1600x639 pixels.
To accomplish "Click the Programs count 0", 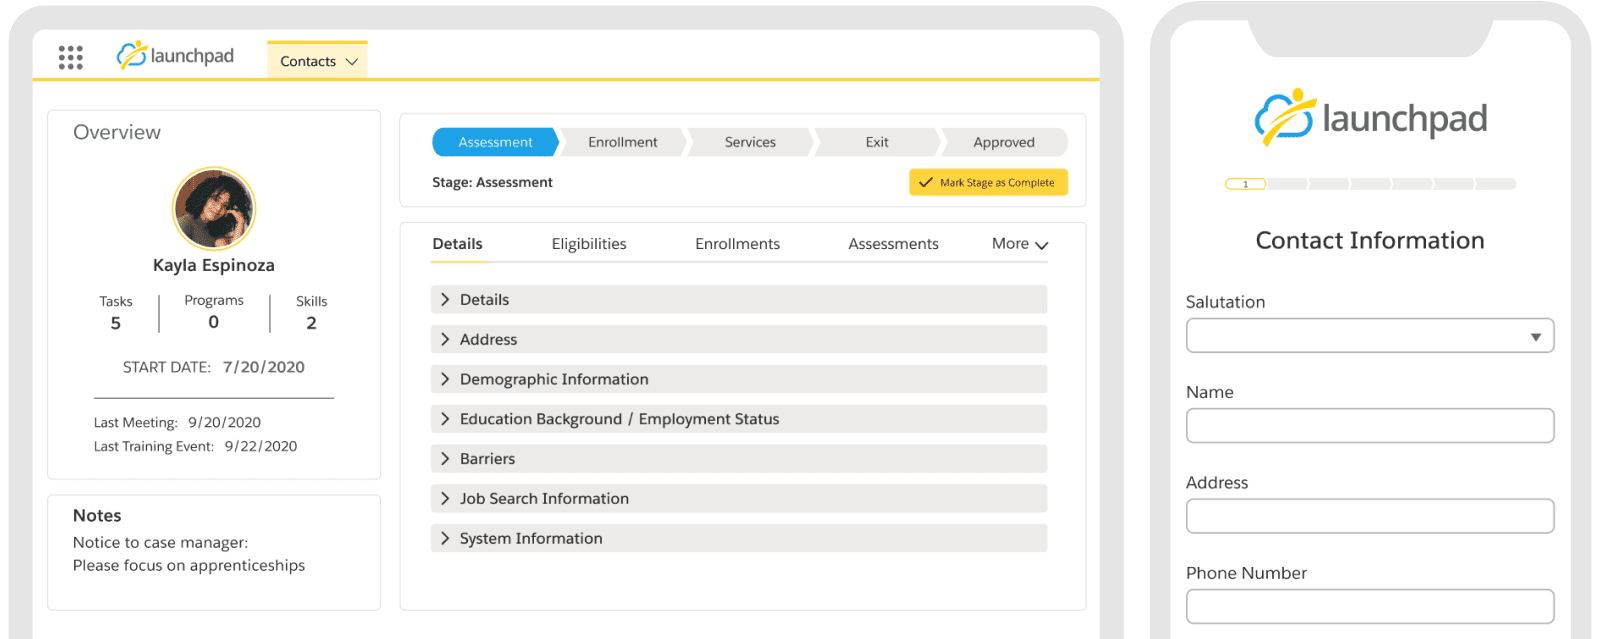I will point(214,322).
